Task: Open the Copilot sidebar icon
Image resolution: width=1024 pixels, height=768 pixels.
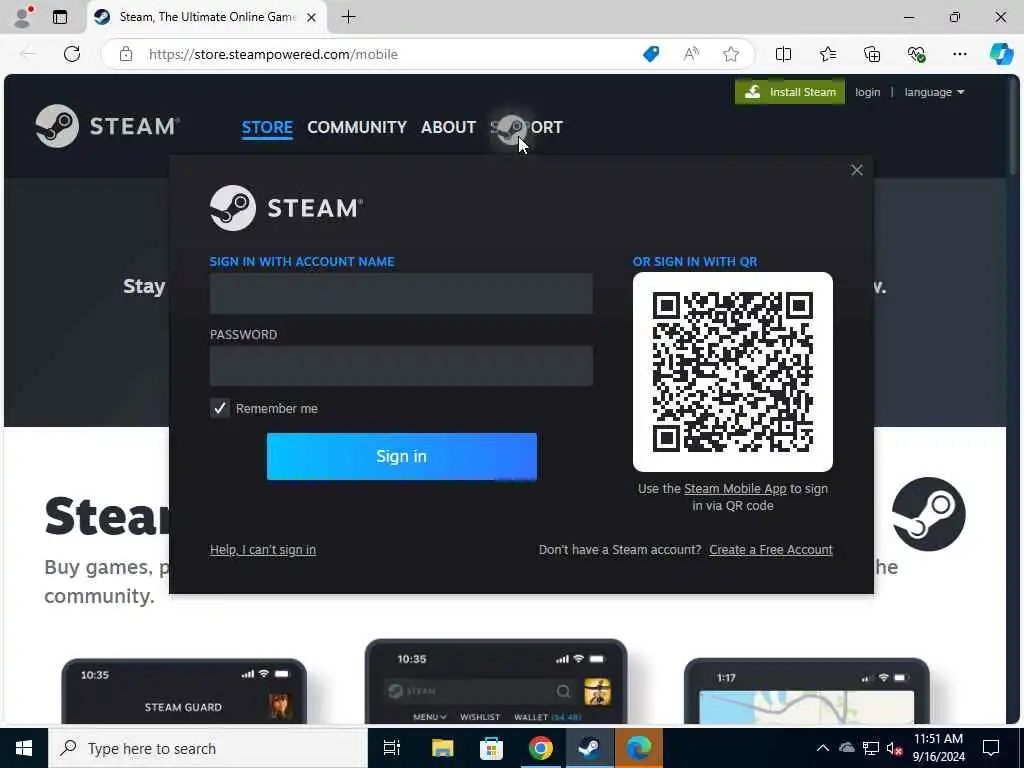Action: click(1001, 54)
